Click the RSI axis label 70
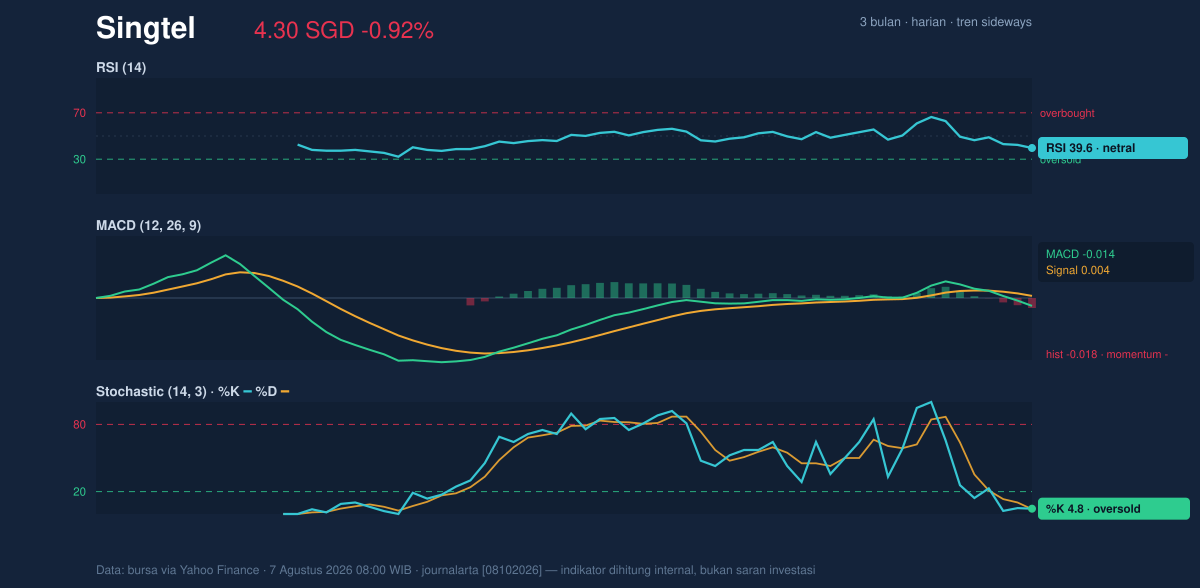 pos(79,113)
